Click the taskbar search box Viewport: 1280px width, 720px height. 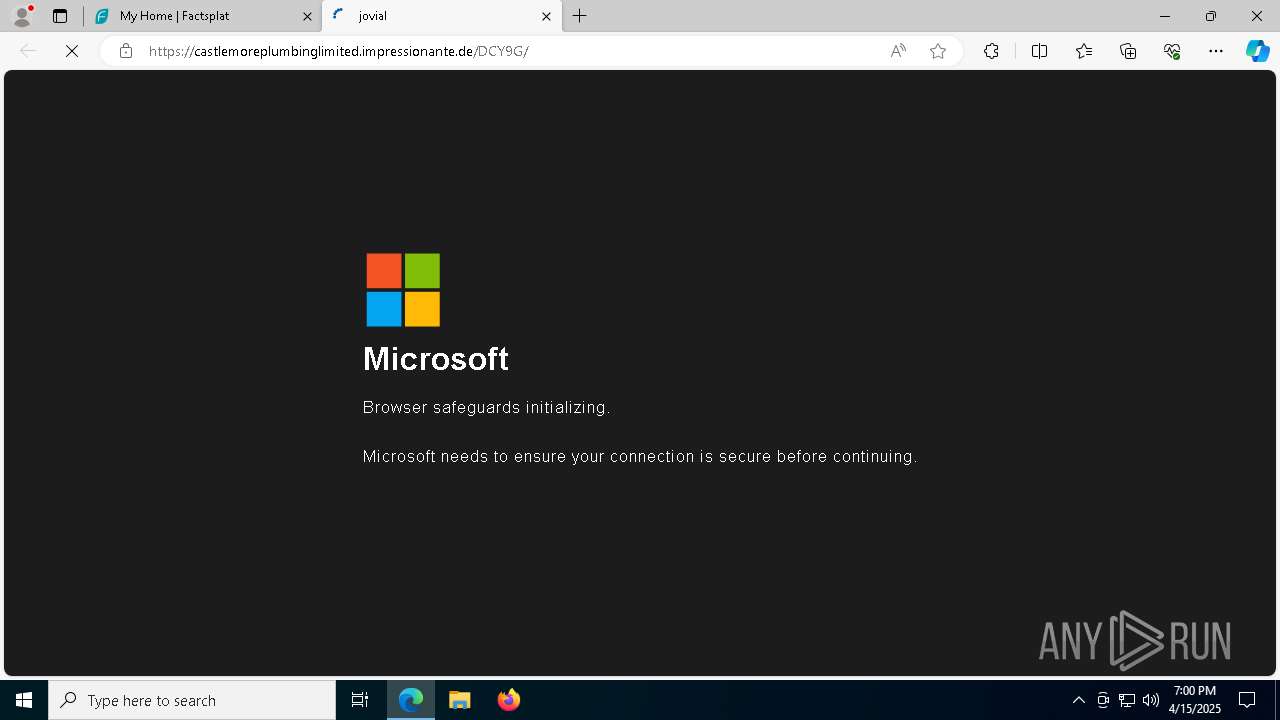coord(192,700)
